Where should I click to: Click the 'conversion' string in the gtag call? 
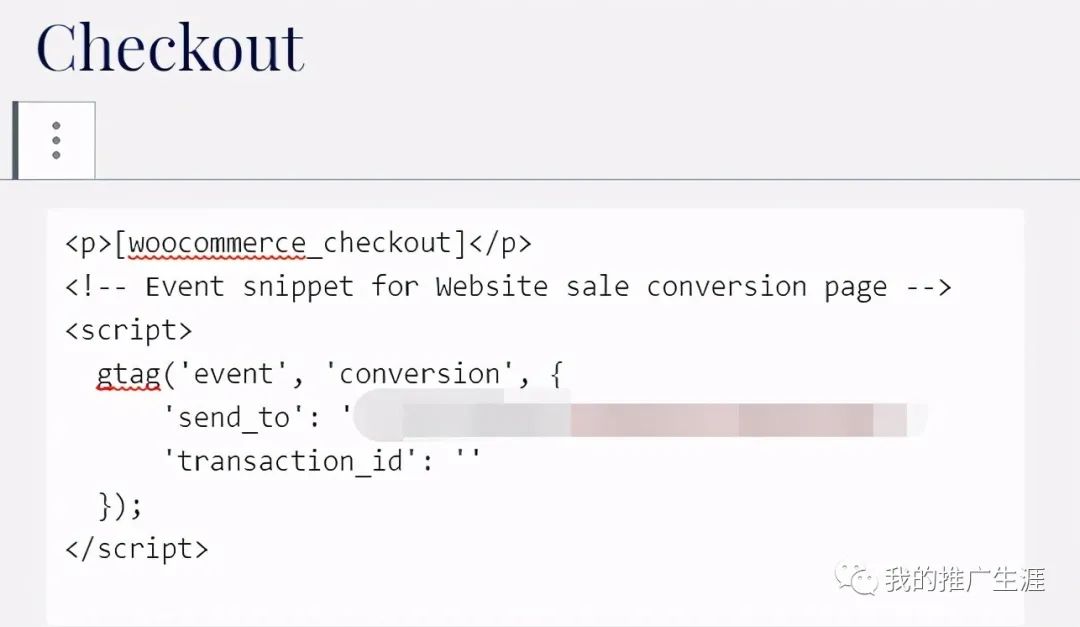click(419, 374)
